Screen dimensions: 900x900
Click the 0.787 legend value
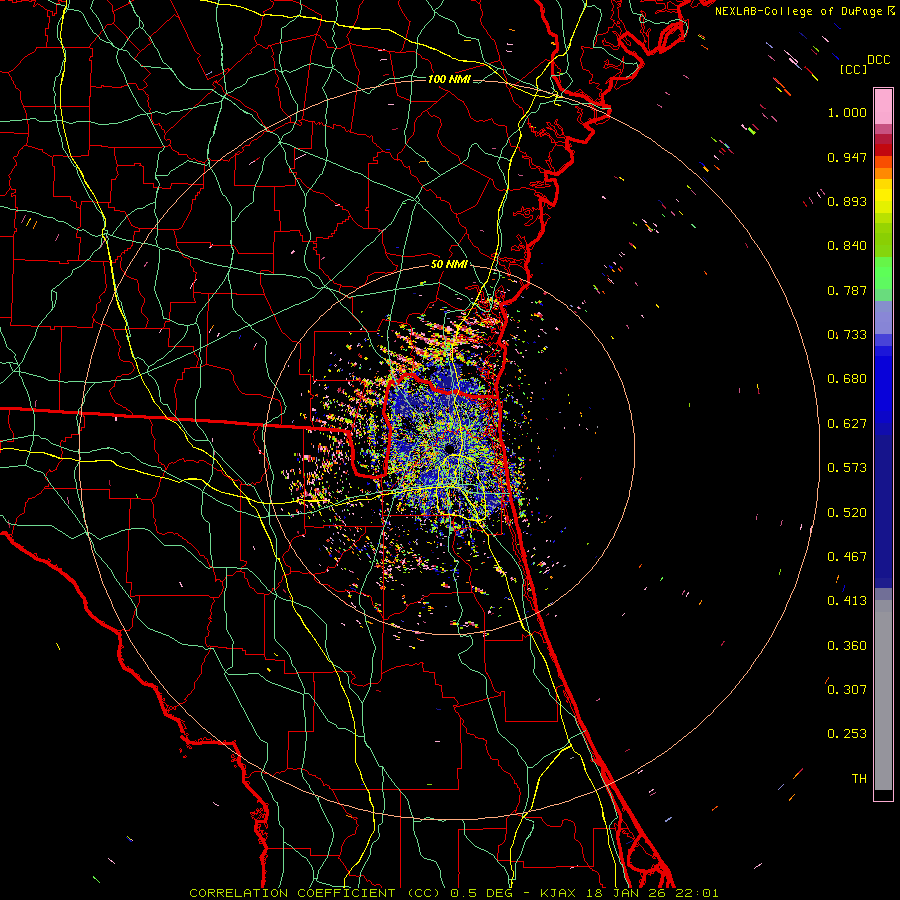tap(847, 290)
